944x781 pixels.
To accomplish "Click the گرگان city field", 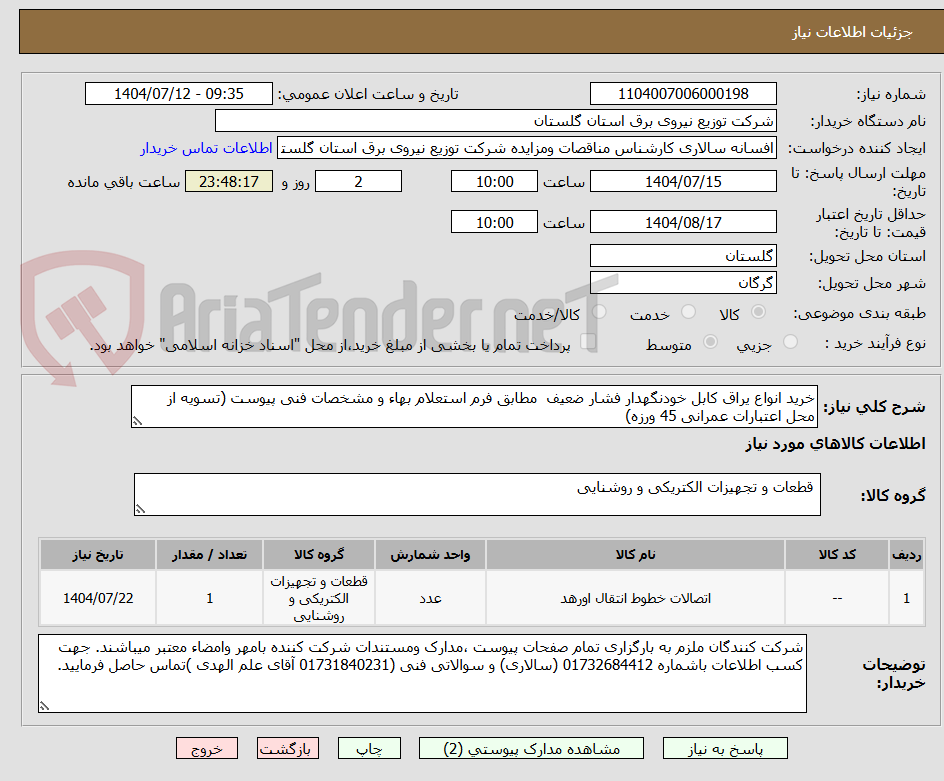I will pyautogui.click(x=683, y=281).
